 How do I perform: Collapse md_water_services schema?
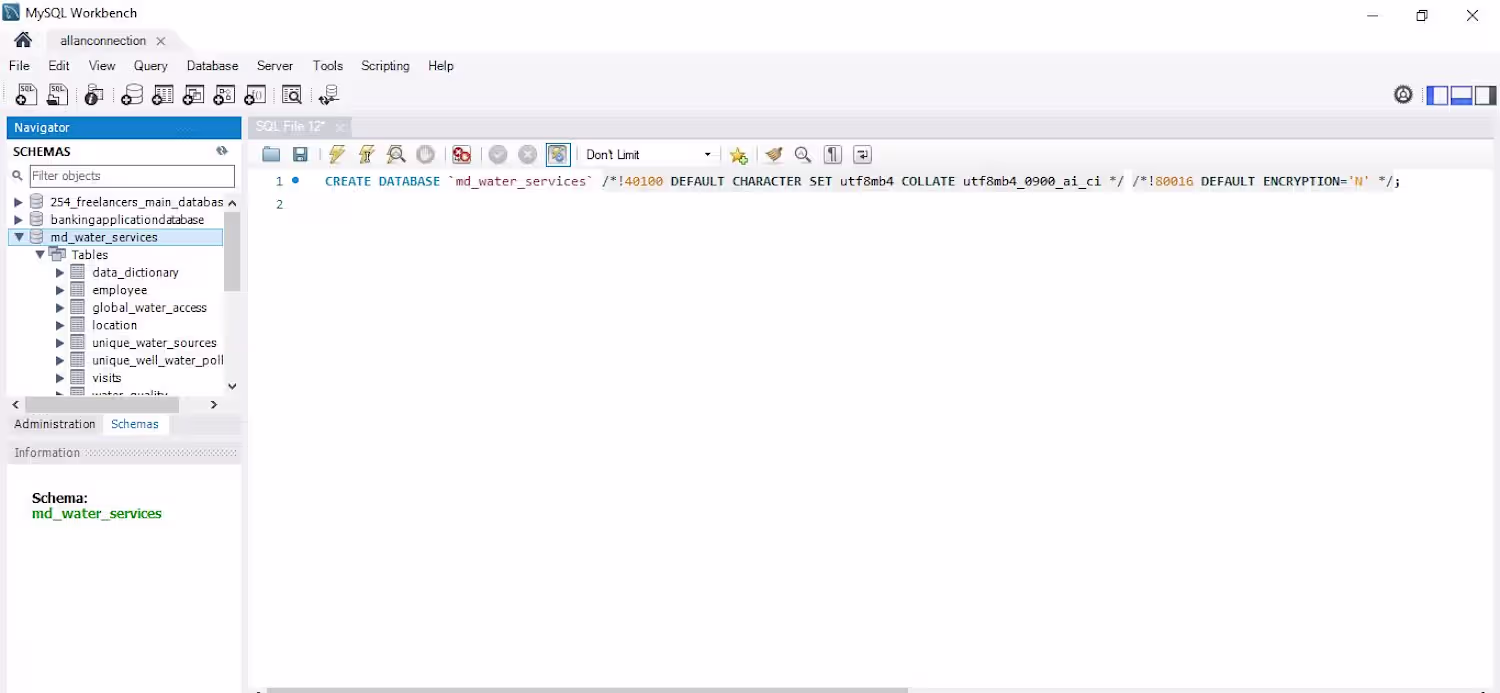point(18,237)
